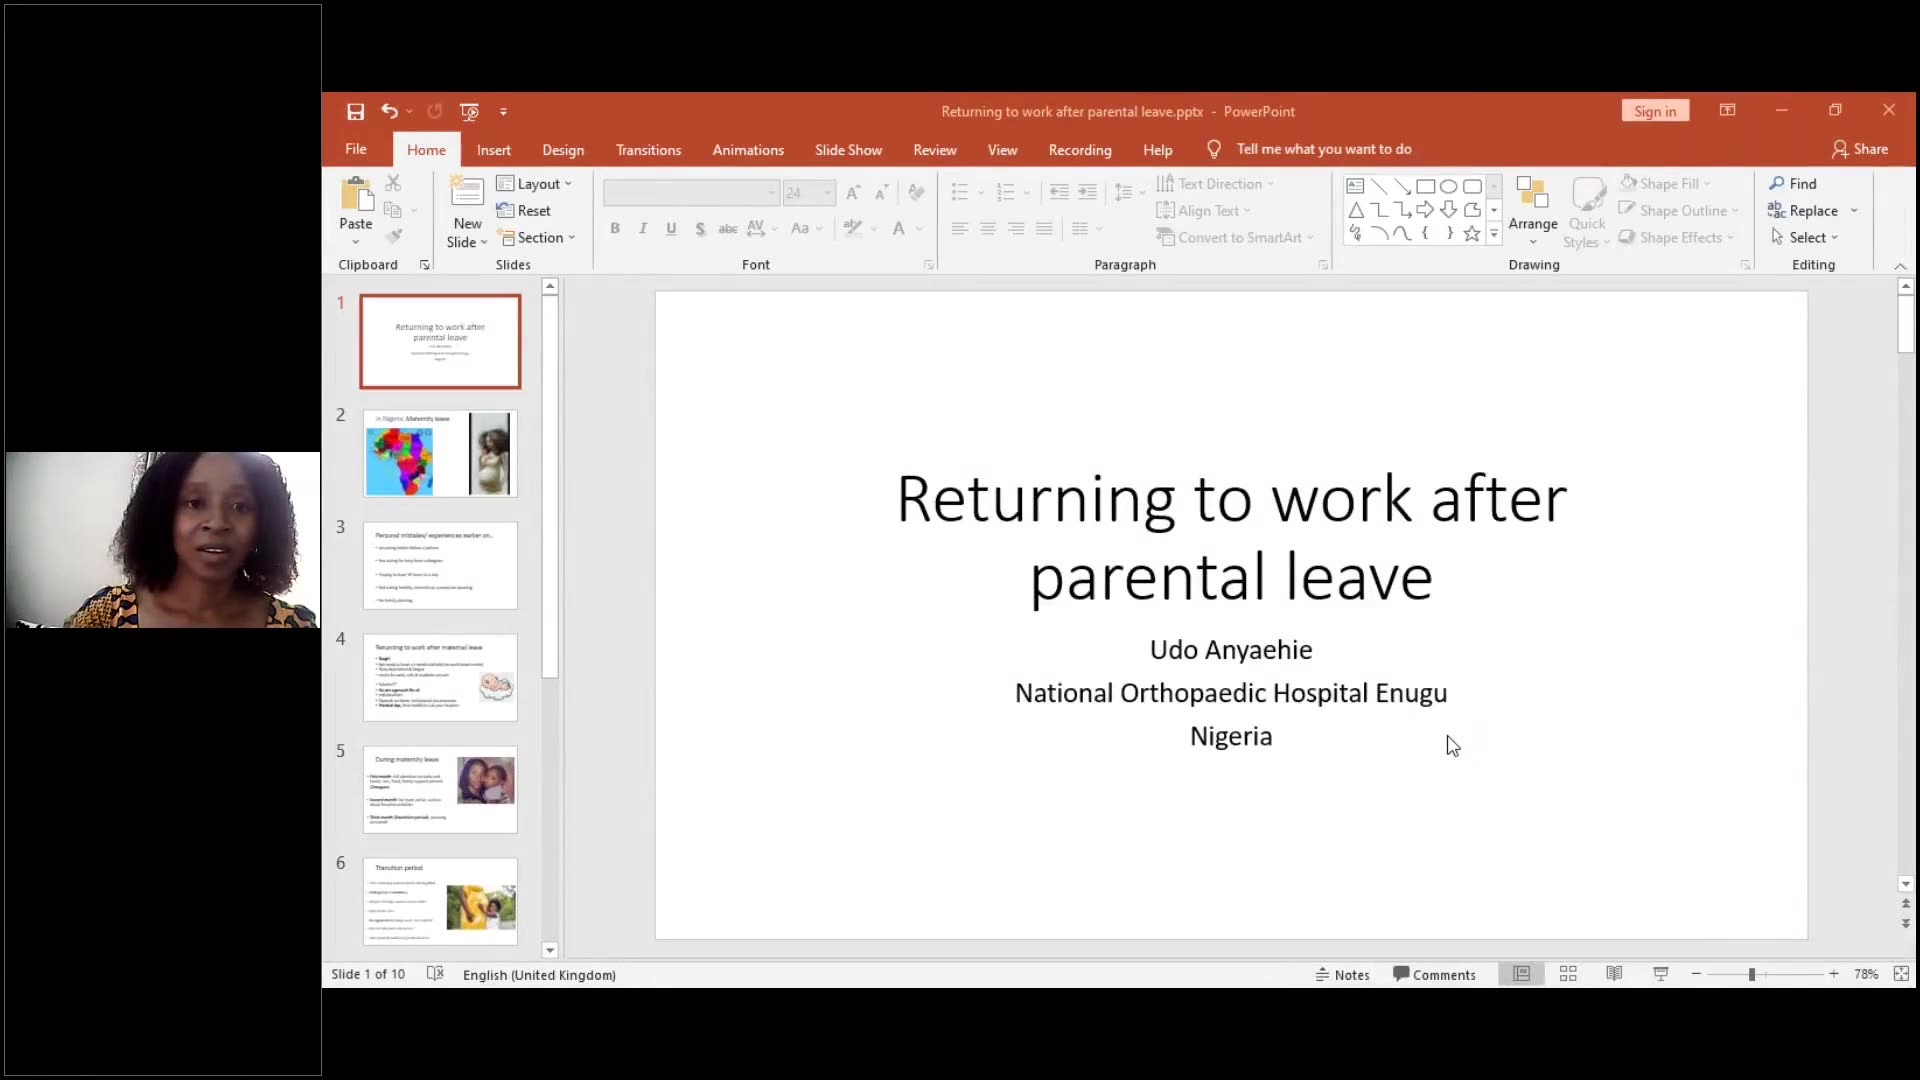Image resolution: width=1920 pixels, height=1080 pixels.
Task: Toggle the Comments pane
Action: 1434,975
